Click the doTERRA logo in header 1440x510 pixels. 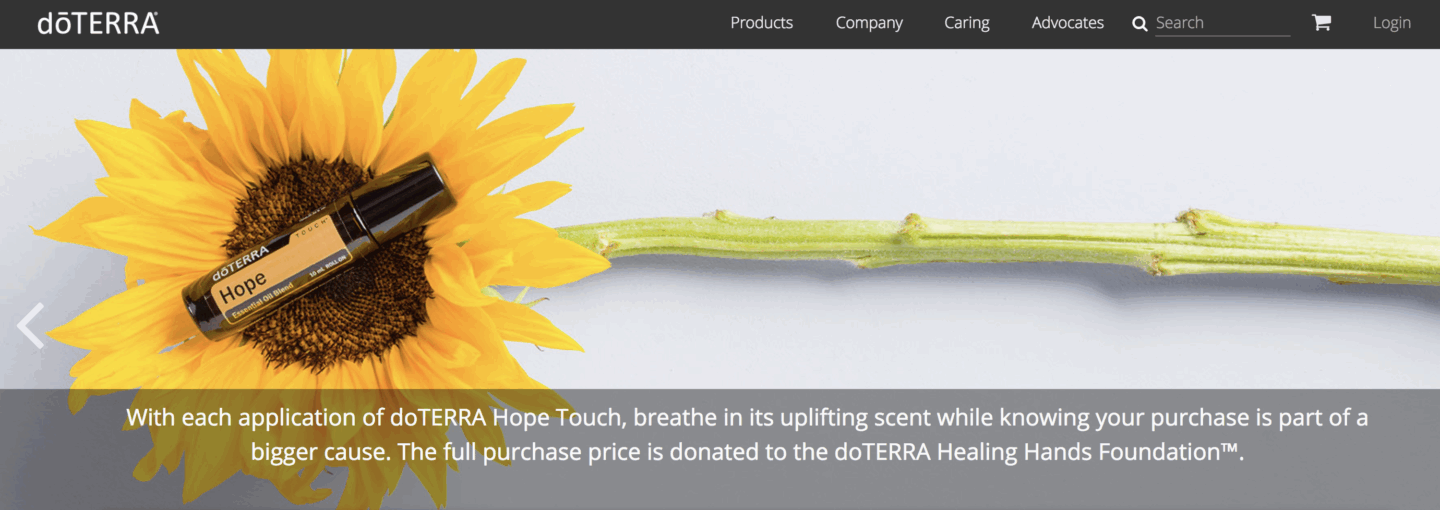tap(98, 23)
